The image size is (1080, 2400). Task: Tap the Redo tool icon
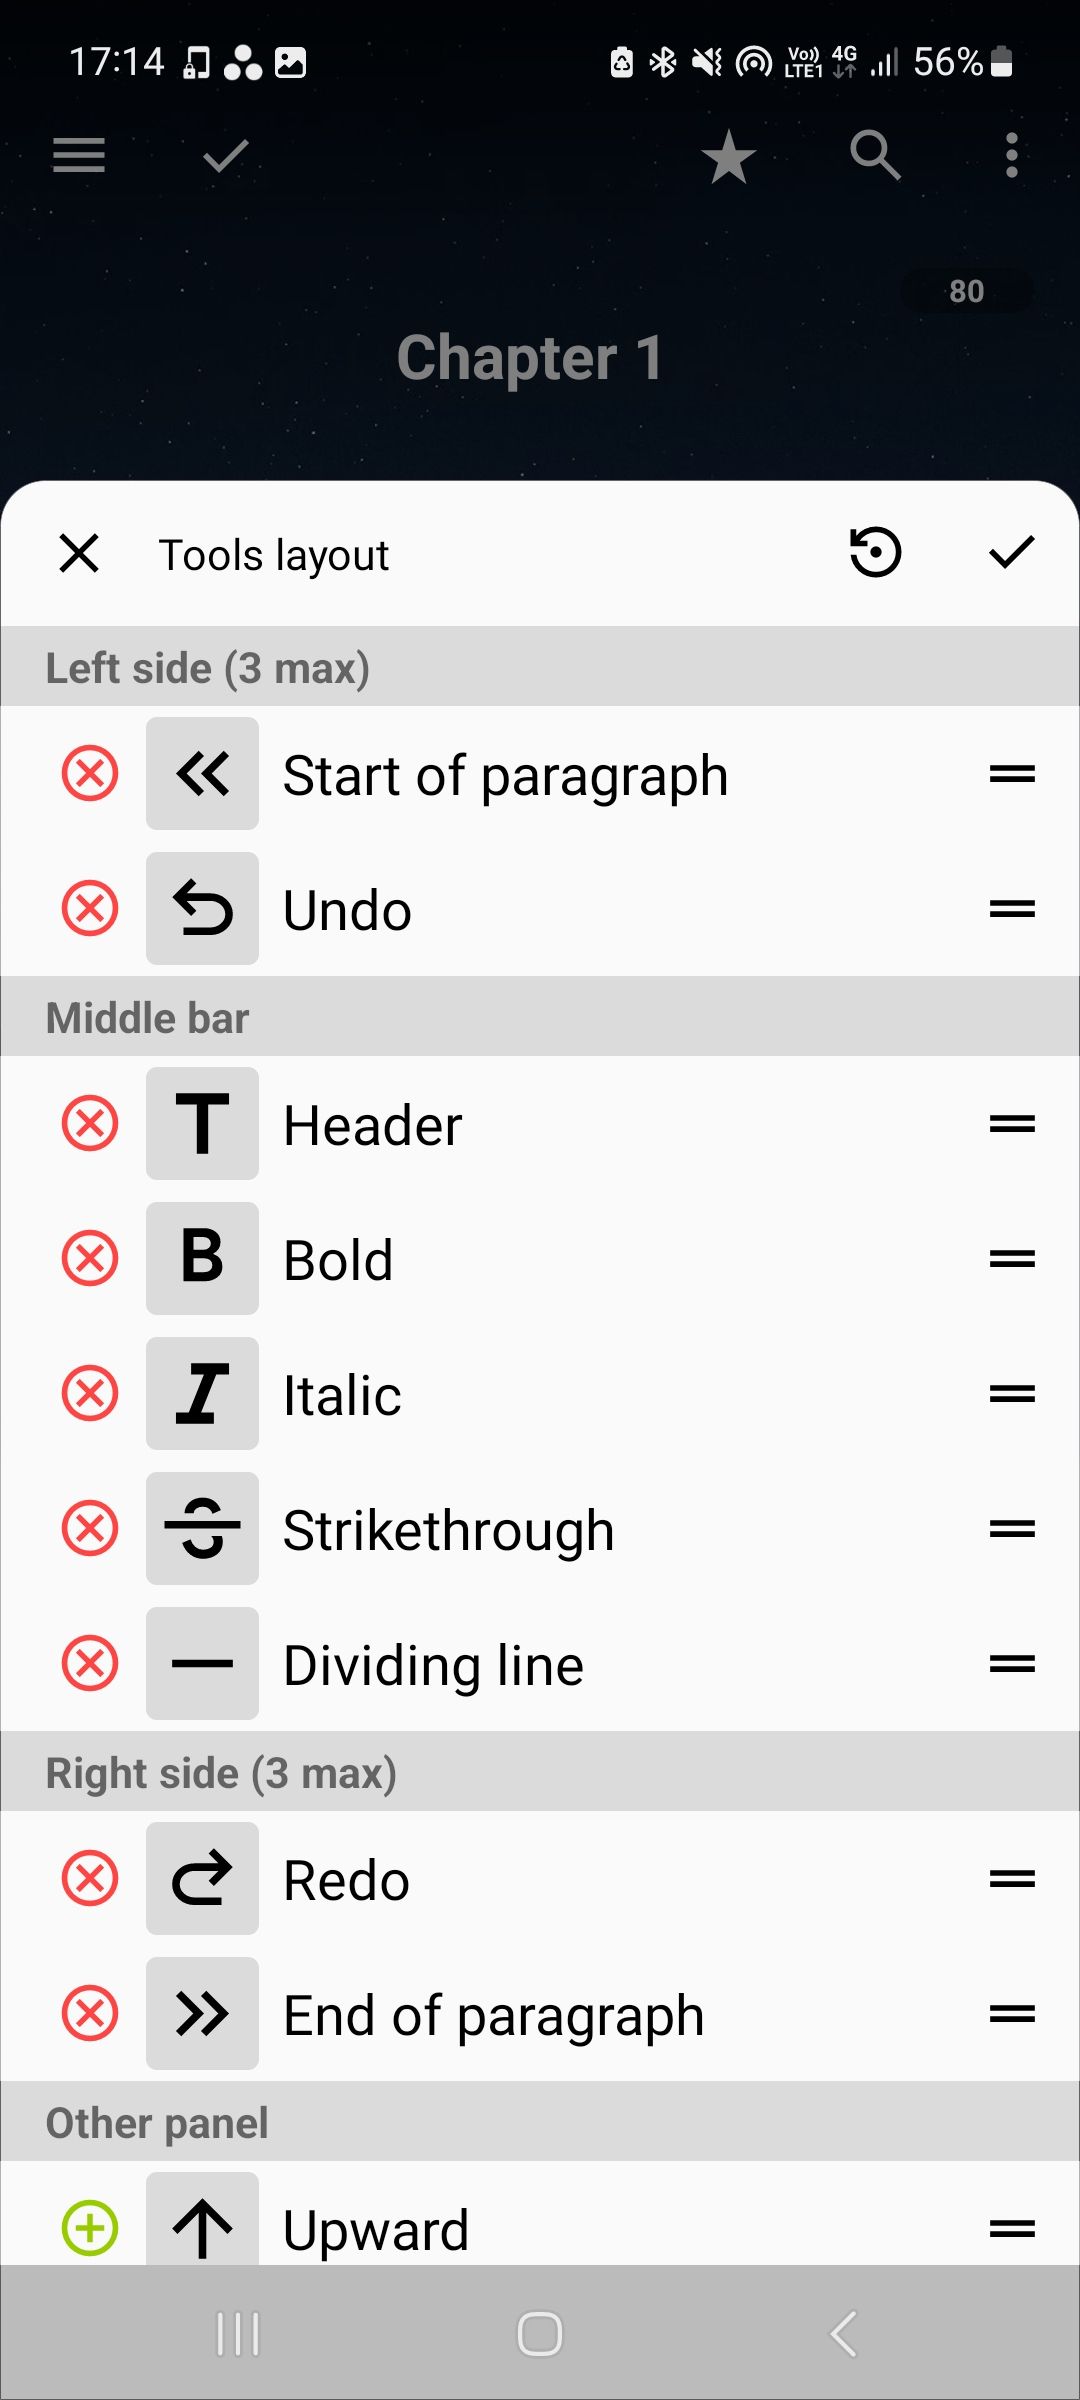tap(202, 1878)
